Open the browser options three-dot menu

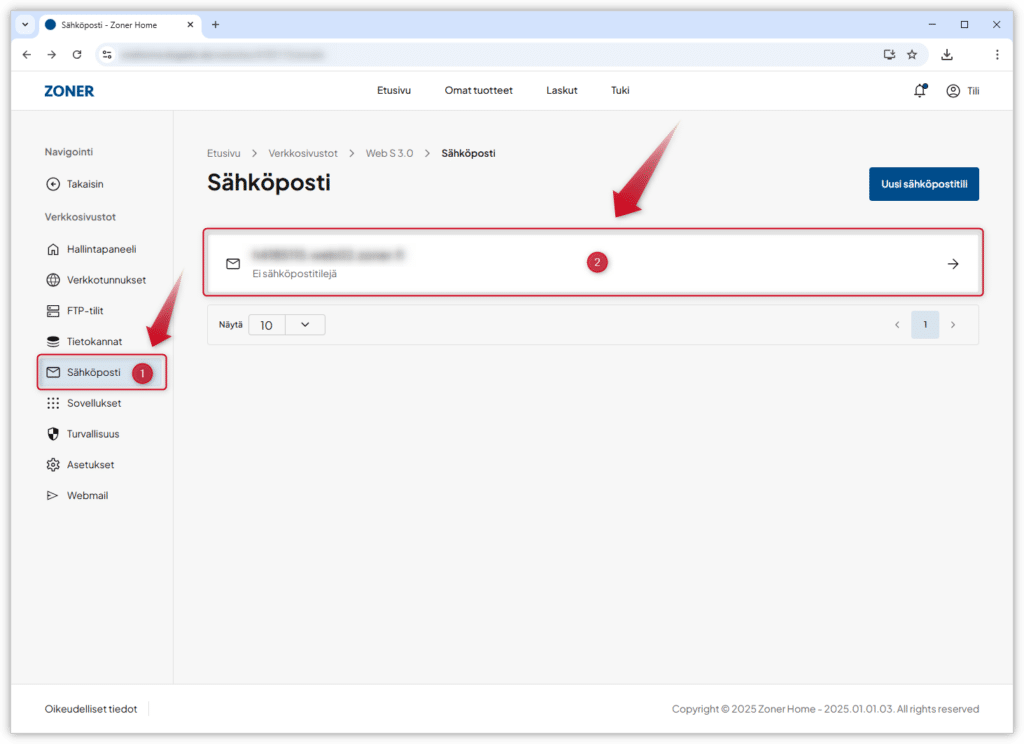[x=997, y=55]
